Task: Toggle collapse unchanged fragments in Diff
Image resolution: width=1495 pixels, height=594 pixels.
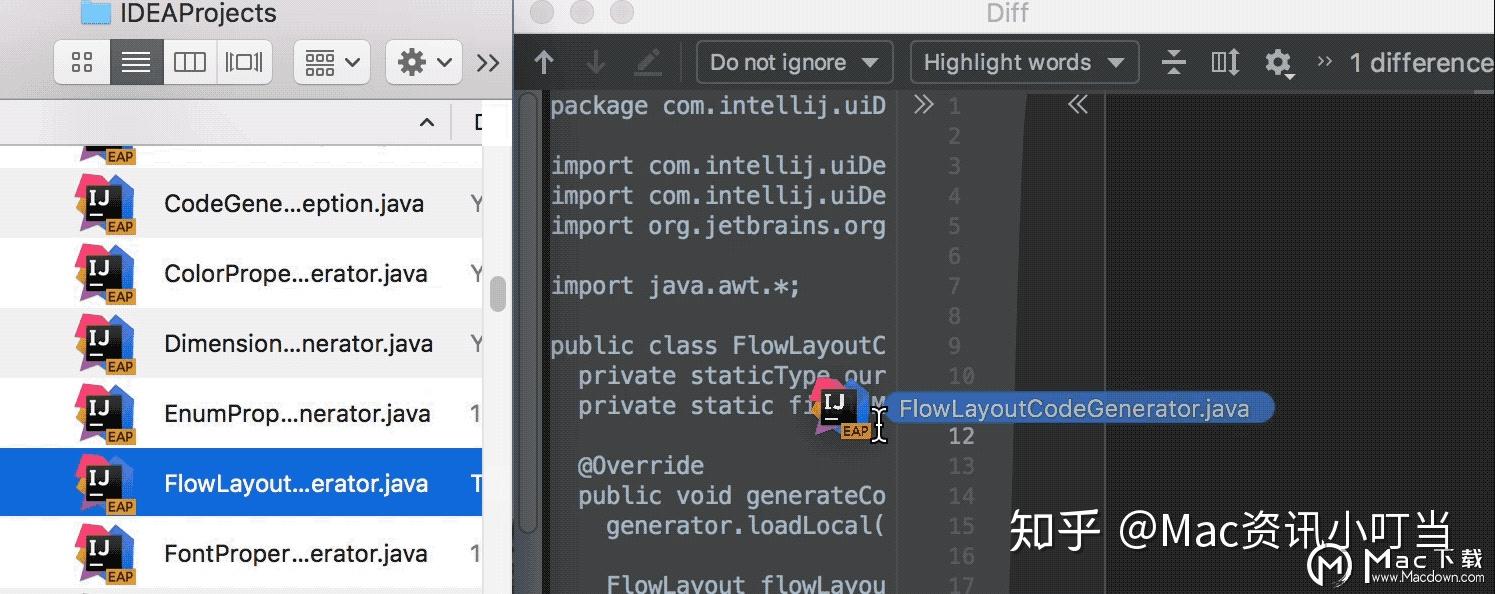Action: coord(1173,63)
